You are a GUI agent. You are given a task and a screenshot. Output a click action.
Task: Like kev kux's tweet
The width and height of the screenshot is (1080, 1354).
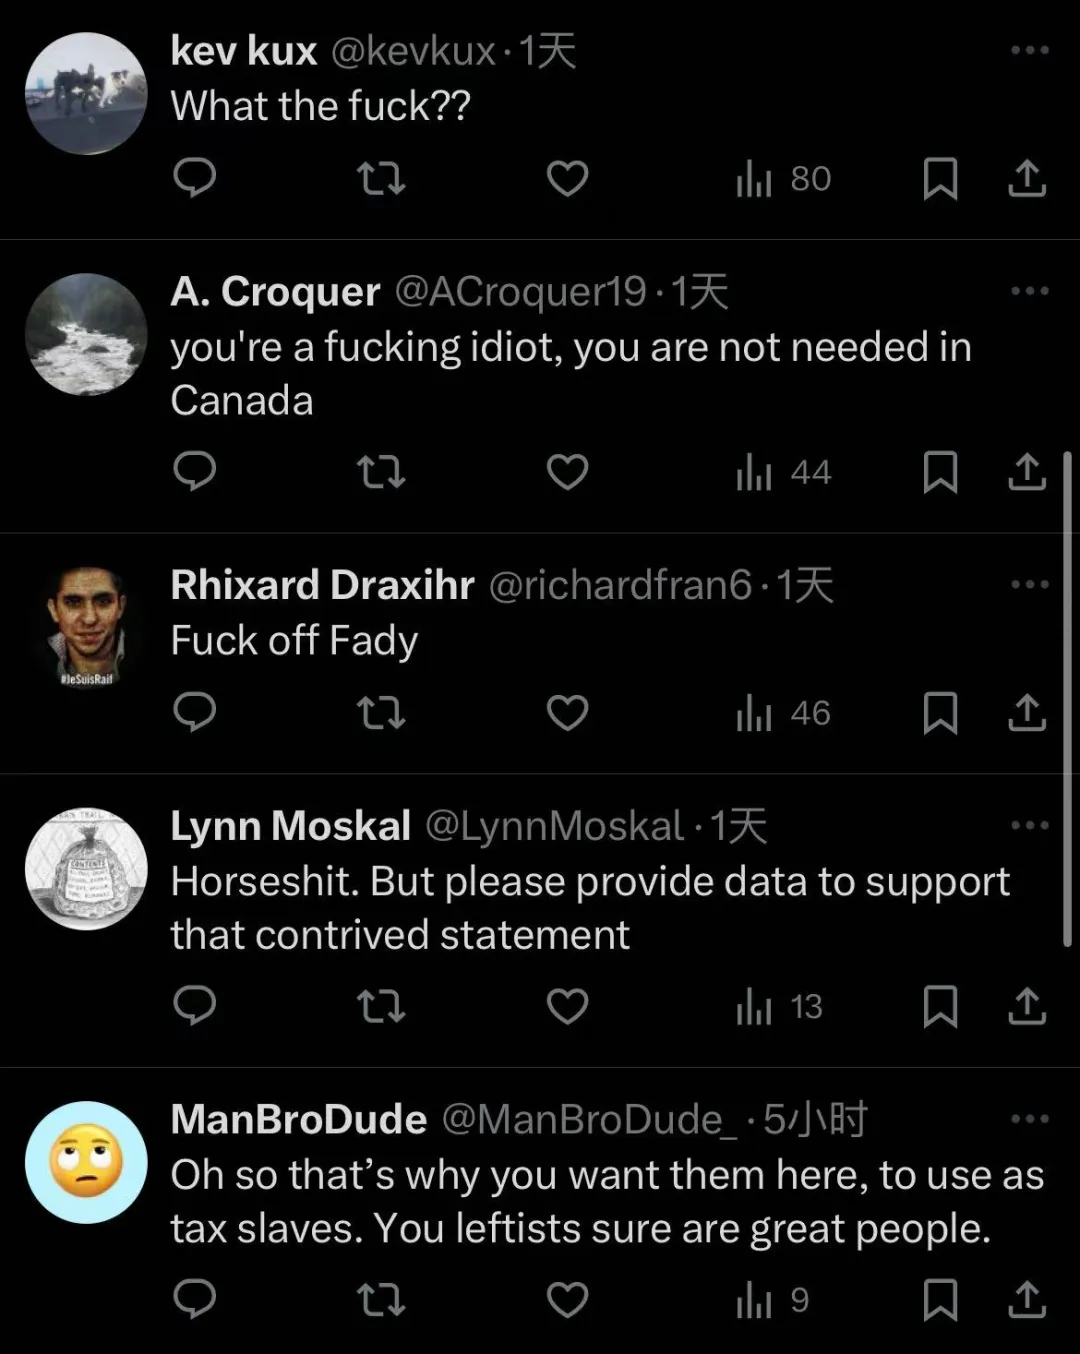[567, 179]
